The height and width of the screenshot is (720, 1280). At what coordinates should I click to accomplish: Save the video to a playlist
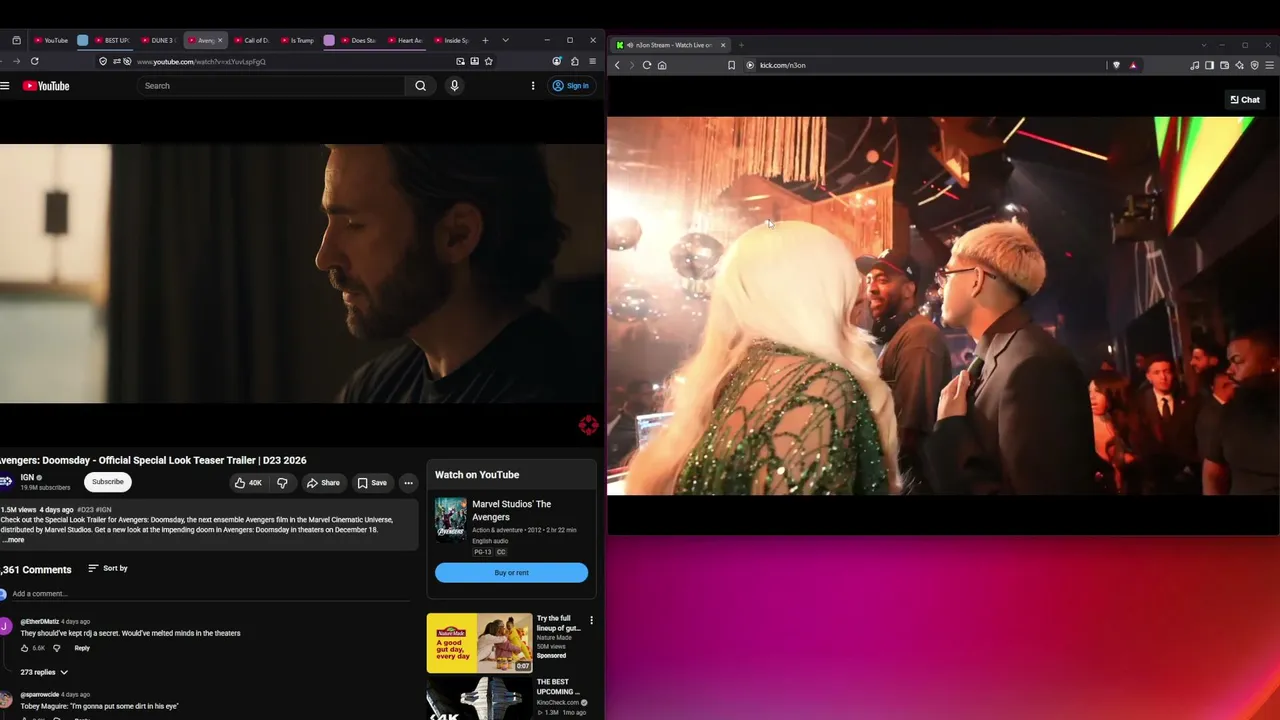(372, 483)
